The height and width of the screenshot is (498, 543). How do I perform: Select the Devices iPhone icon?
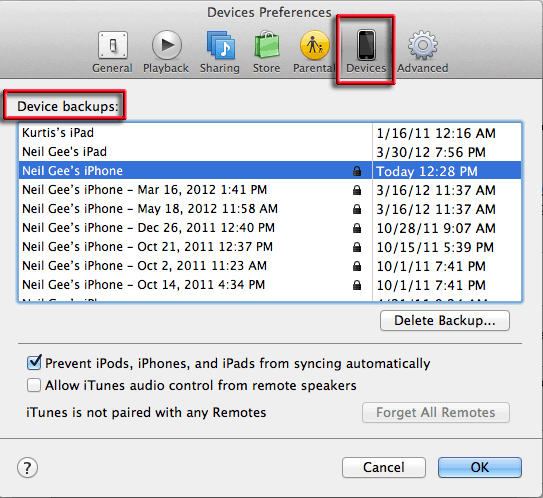pos(366,45)
